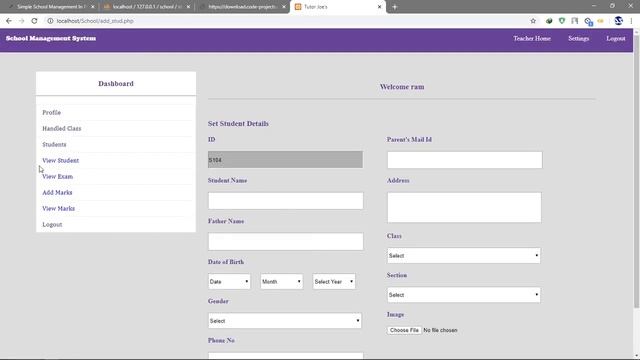Click the address bar URL
Viewport: 640px width, 360px height.
(x=95, y=21)
